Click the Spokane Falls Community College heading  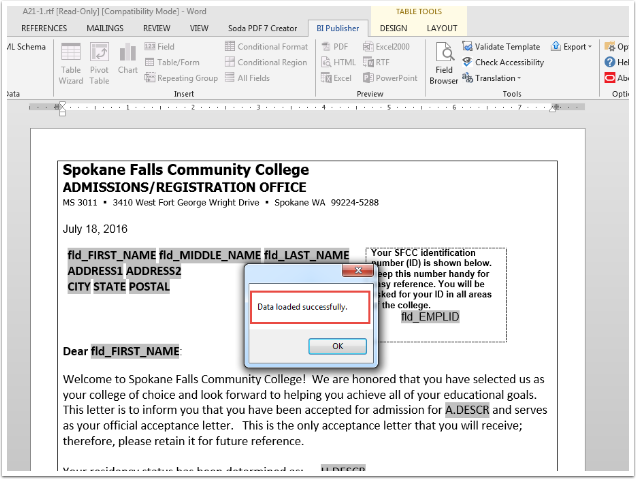pyautogui.click(x=186, y=170)
